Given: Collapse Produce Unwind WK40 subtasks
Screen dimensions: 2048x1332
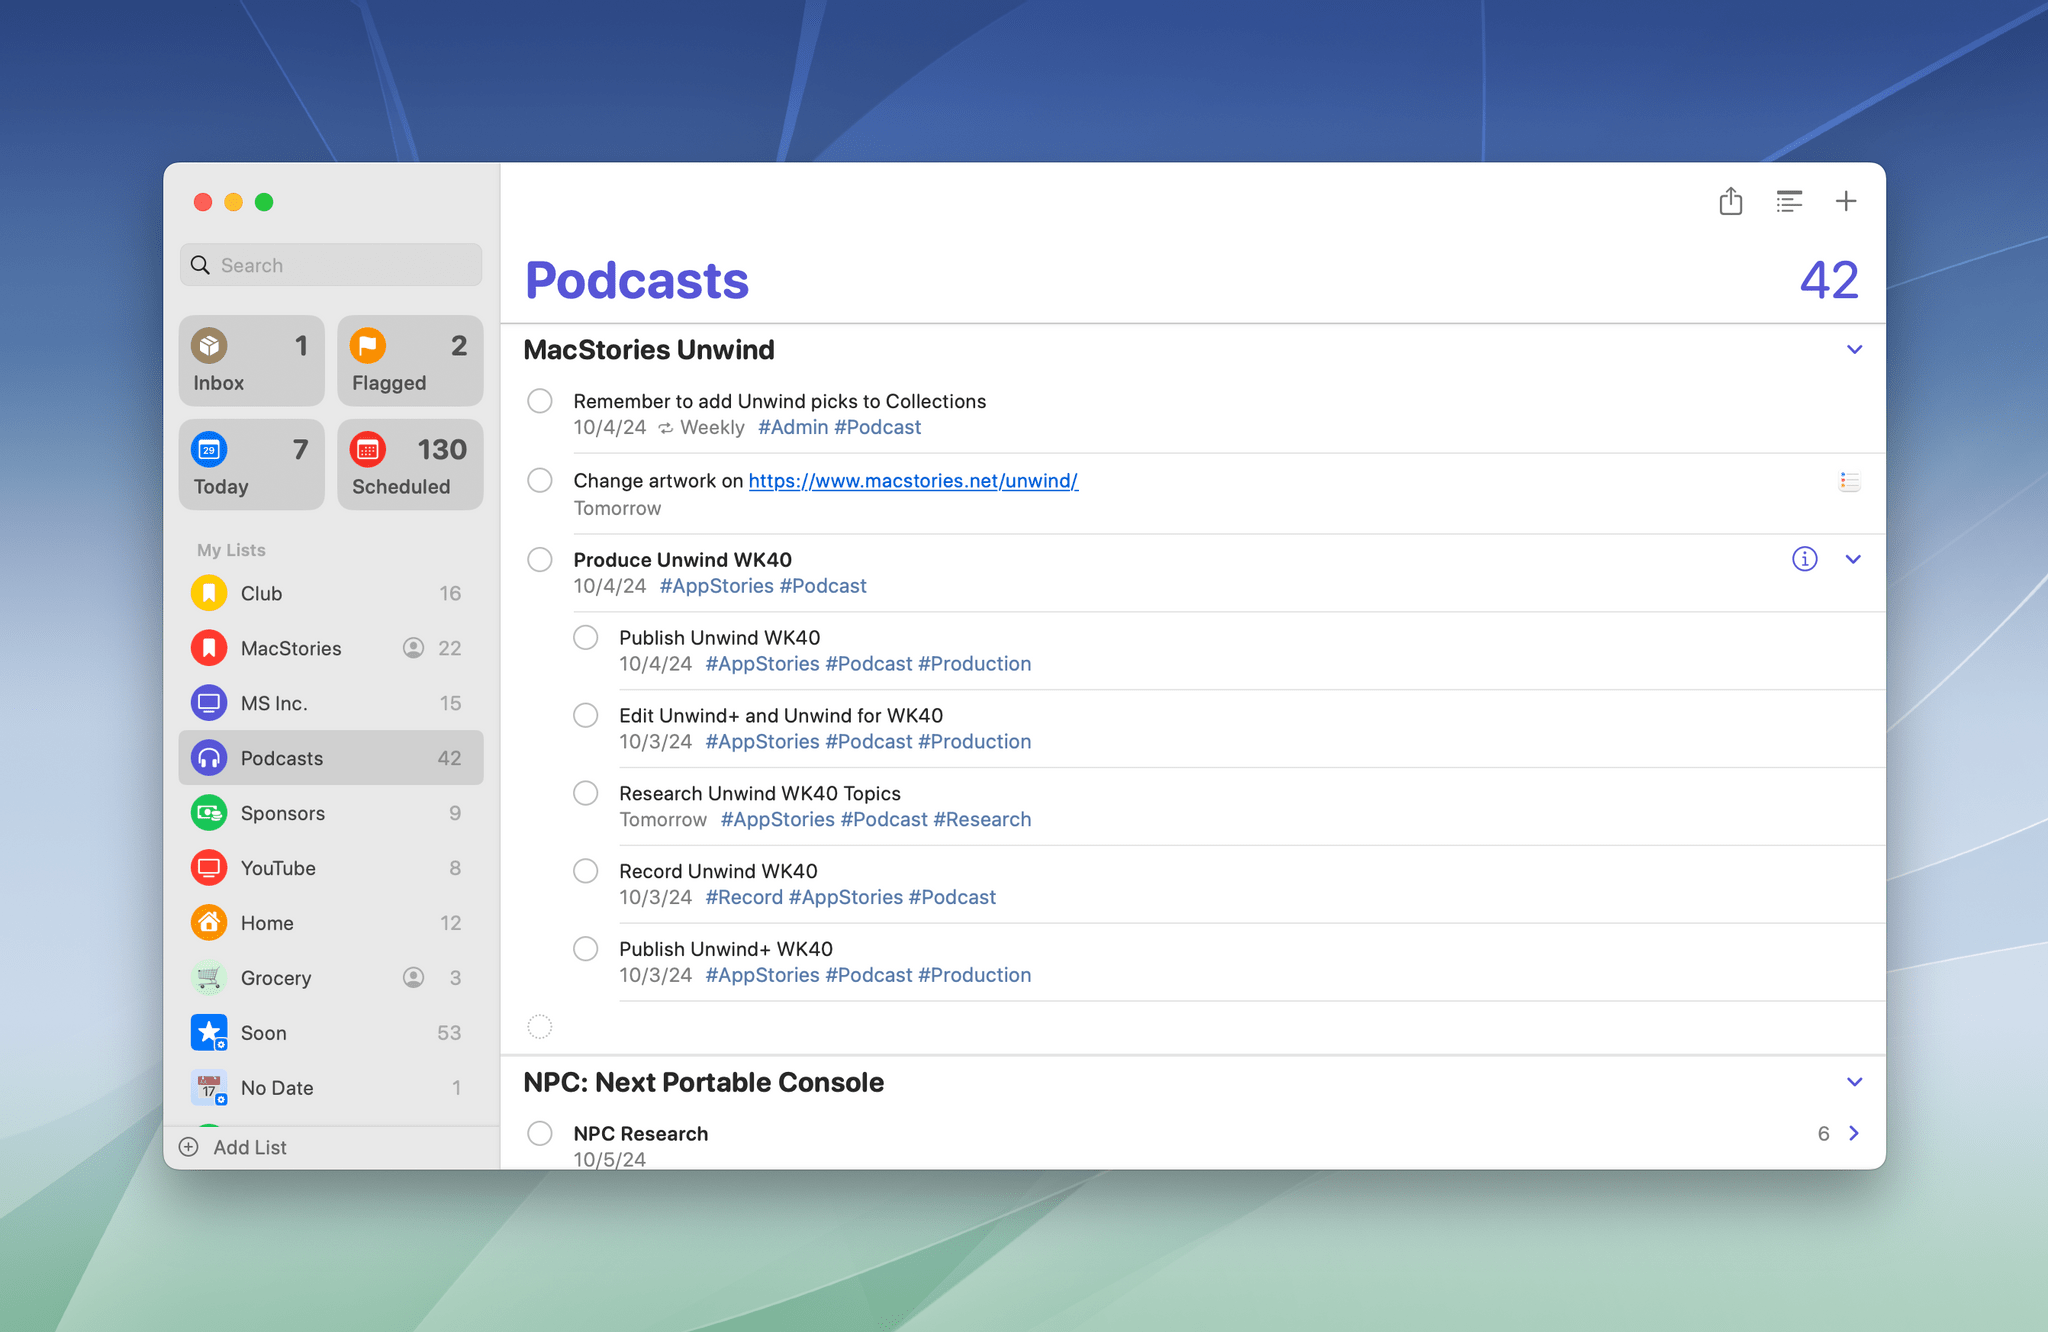Looking at the screenshot, I should click(x=1853, y=560).
